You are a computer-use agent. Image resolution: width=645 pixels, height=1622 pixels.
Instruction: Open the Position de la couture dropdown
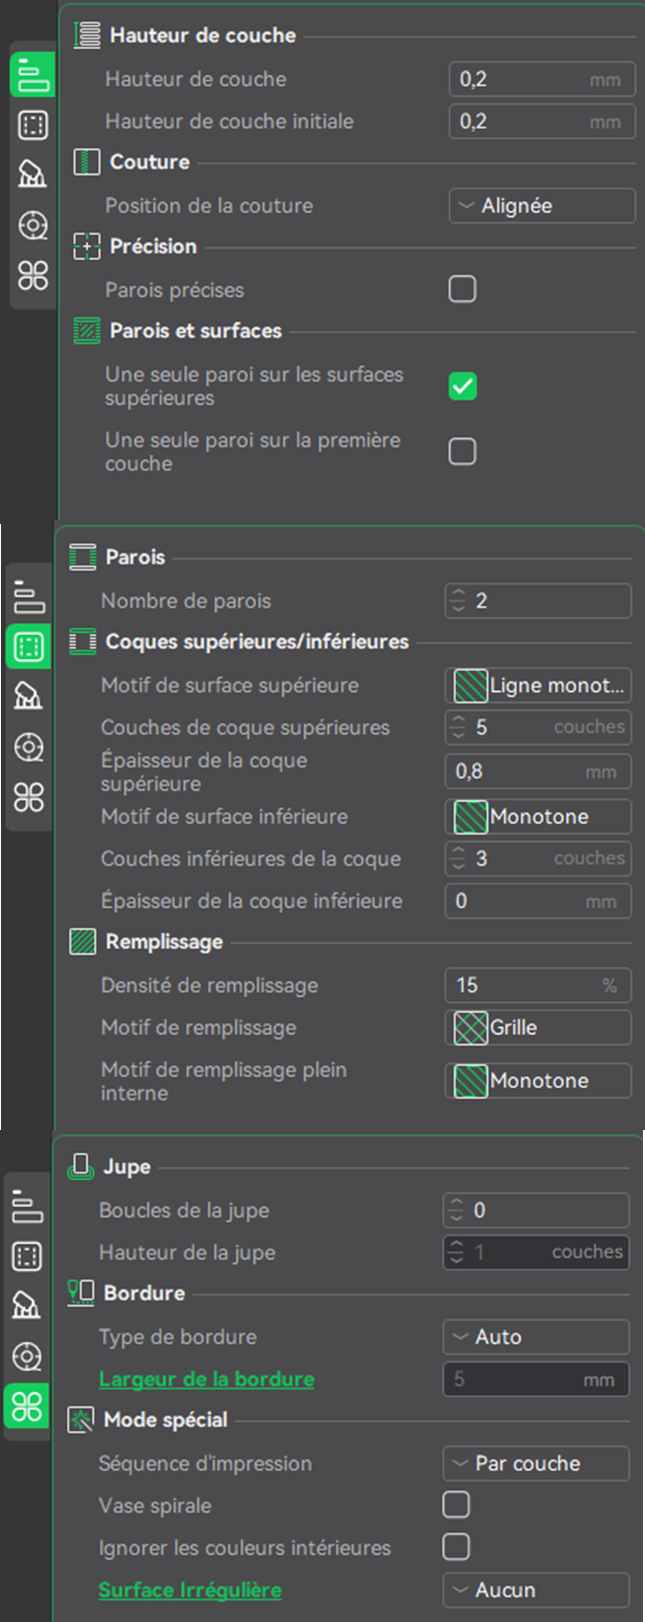point(542,205)
